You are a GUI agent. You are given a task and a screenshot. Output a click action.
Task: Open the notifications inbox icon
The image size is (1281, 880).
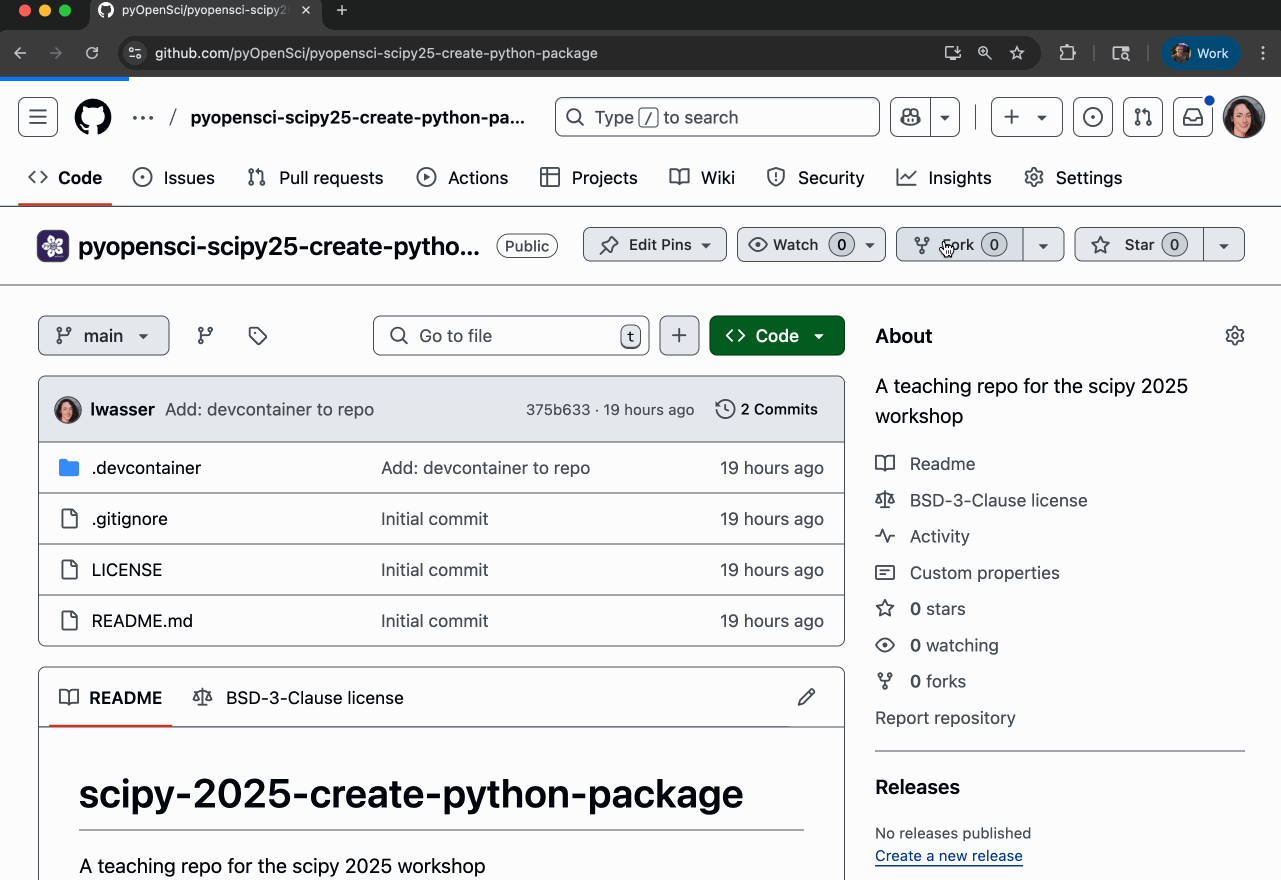click(x=1193, y=117)
